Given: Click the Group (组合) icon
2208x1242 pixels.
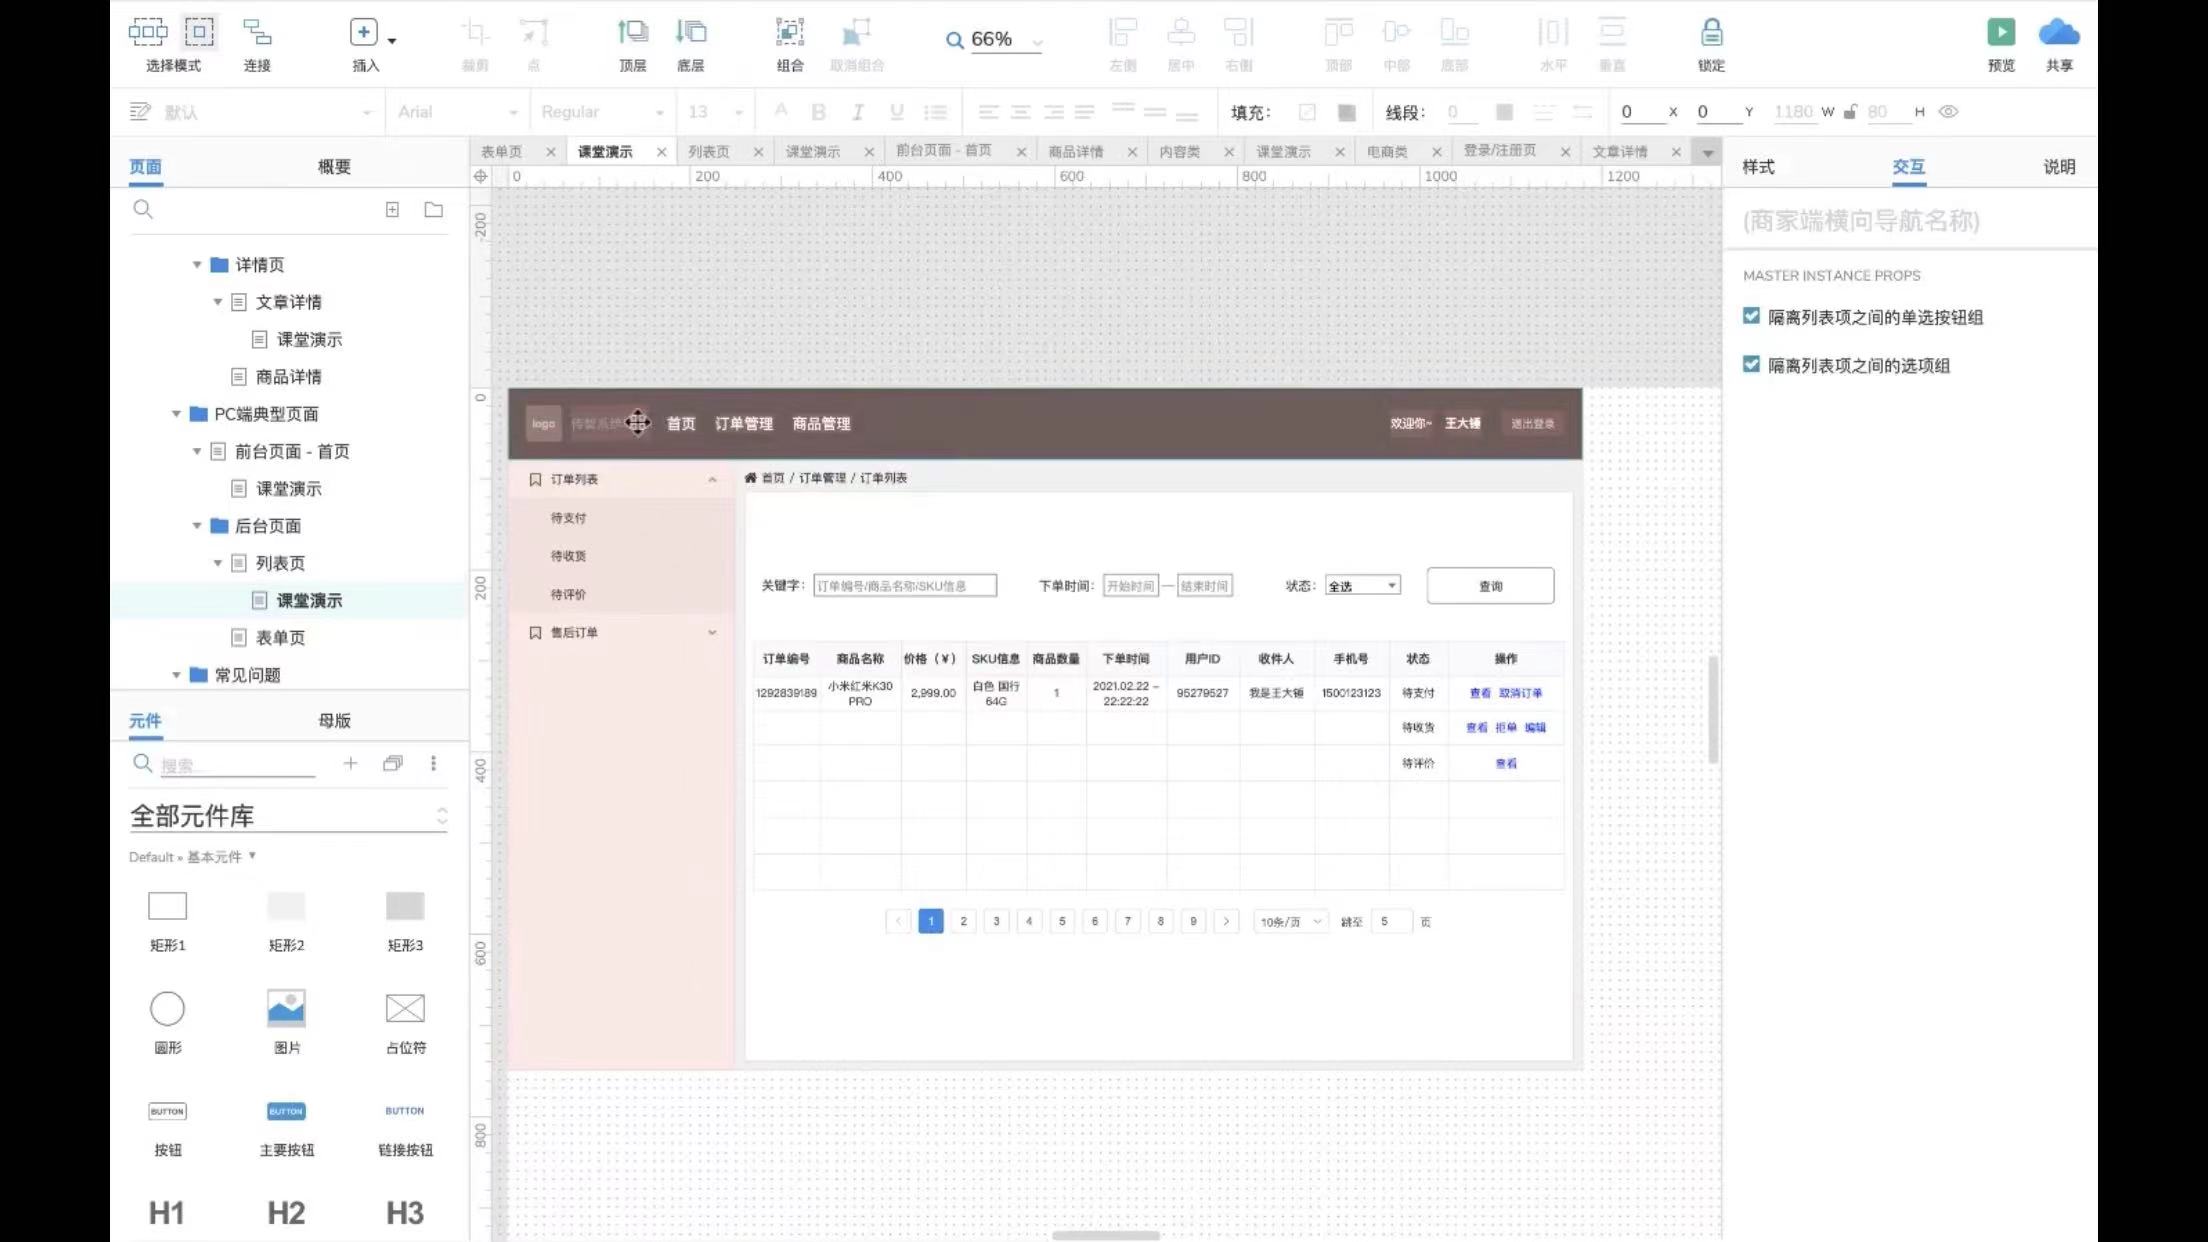Looking at the screenshot, I should pos(789,33).
